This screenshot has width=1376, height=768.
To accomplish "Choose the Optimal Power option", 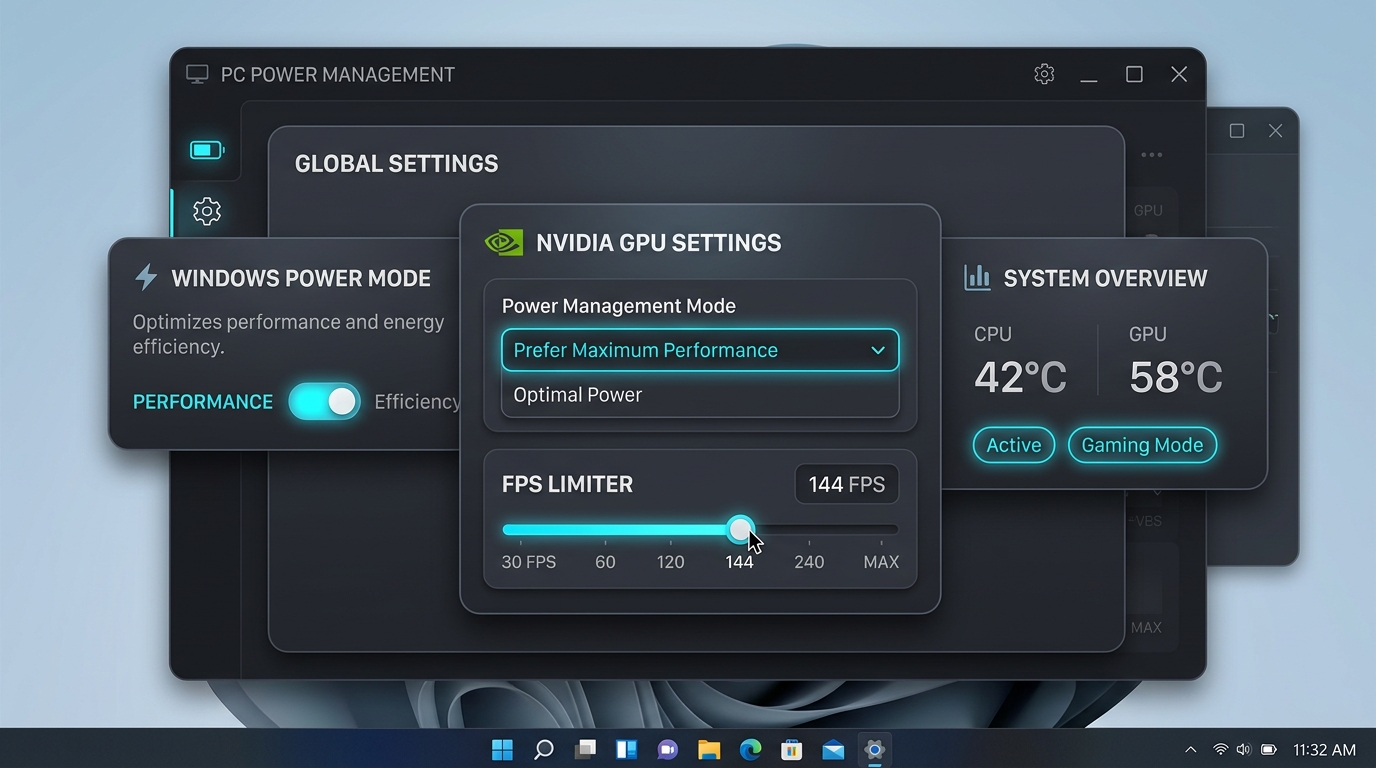I will point(700,394).
